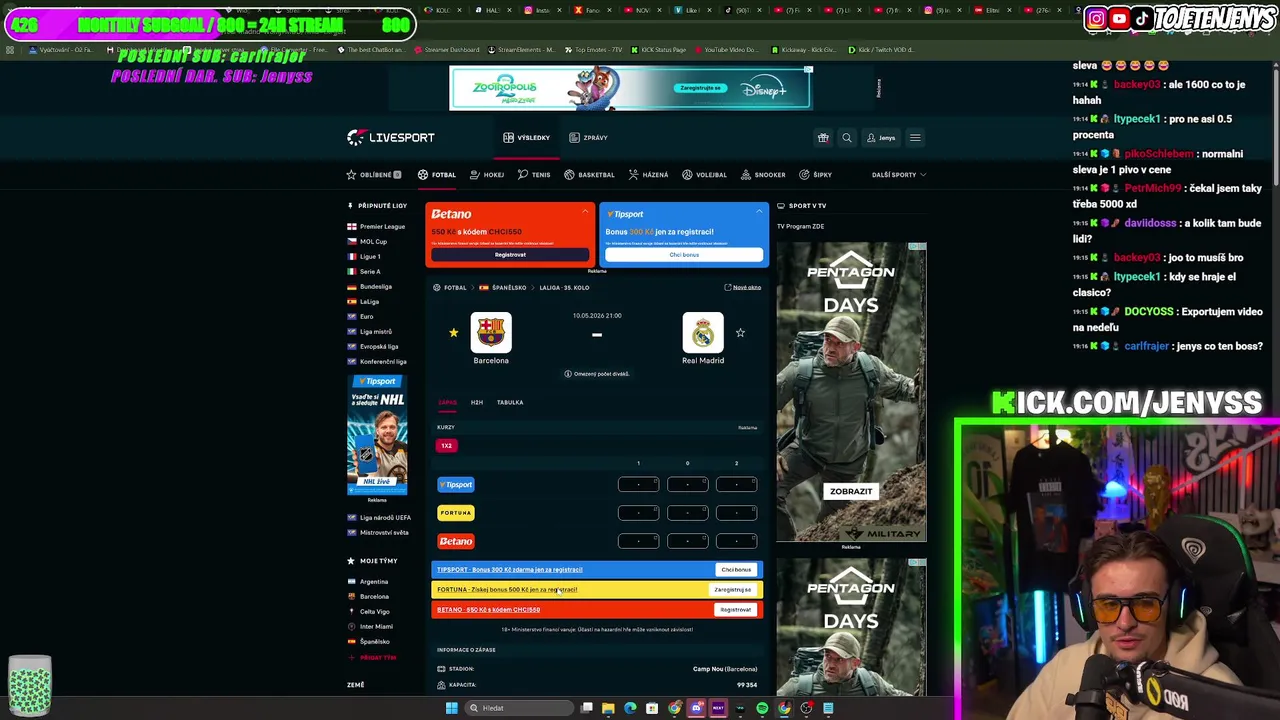Open Tipsport bookmaker logo in odds table
Screen dimensions: 1280x720
tap(456, 485)
